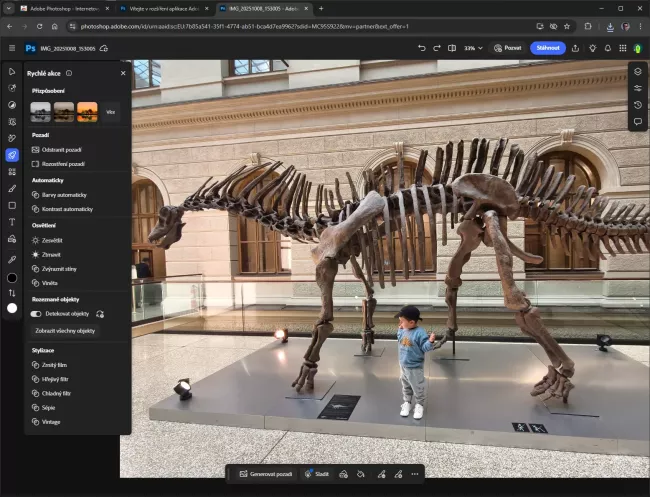Toggle before/after compare view icon
This screenshot has width=650, height=497.
[x=453, y=48]
